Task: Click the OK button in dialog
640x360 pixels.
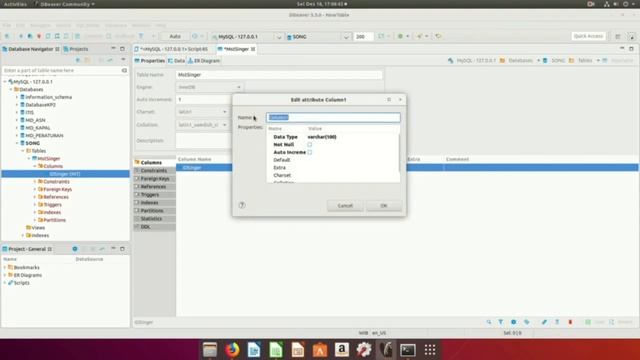Action: point(384,205)
